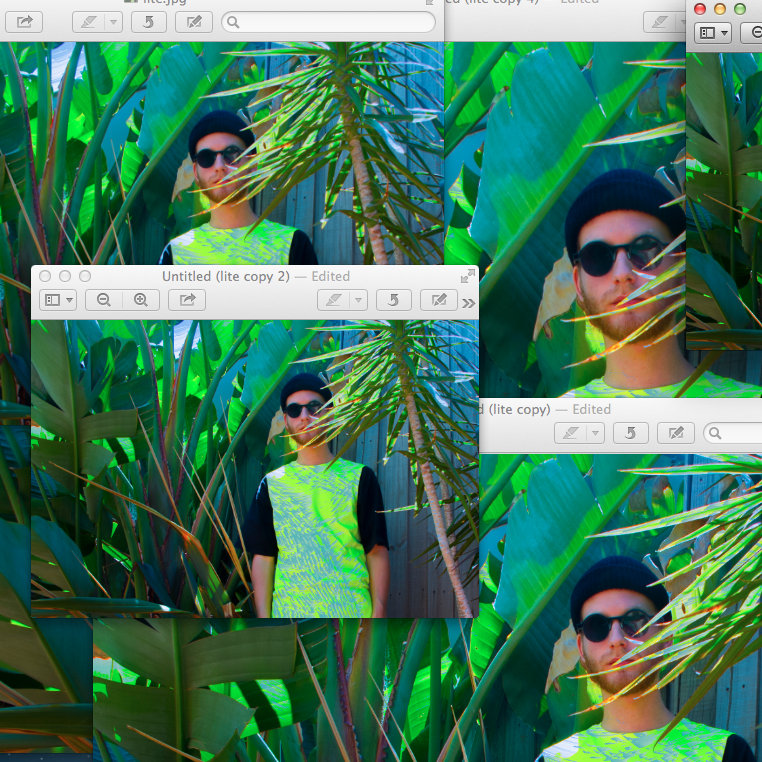Click the 'Untitled (lite copy 2)' window title
The image size is (762, 762).
(255, 276)
